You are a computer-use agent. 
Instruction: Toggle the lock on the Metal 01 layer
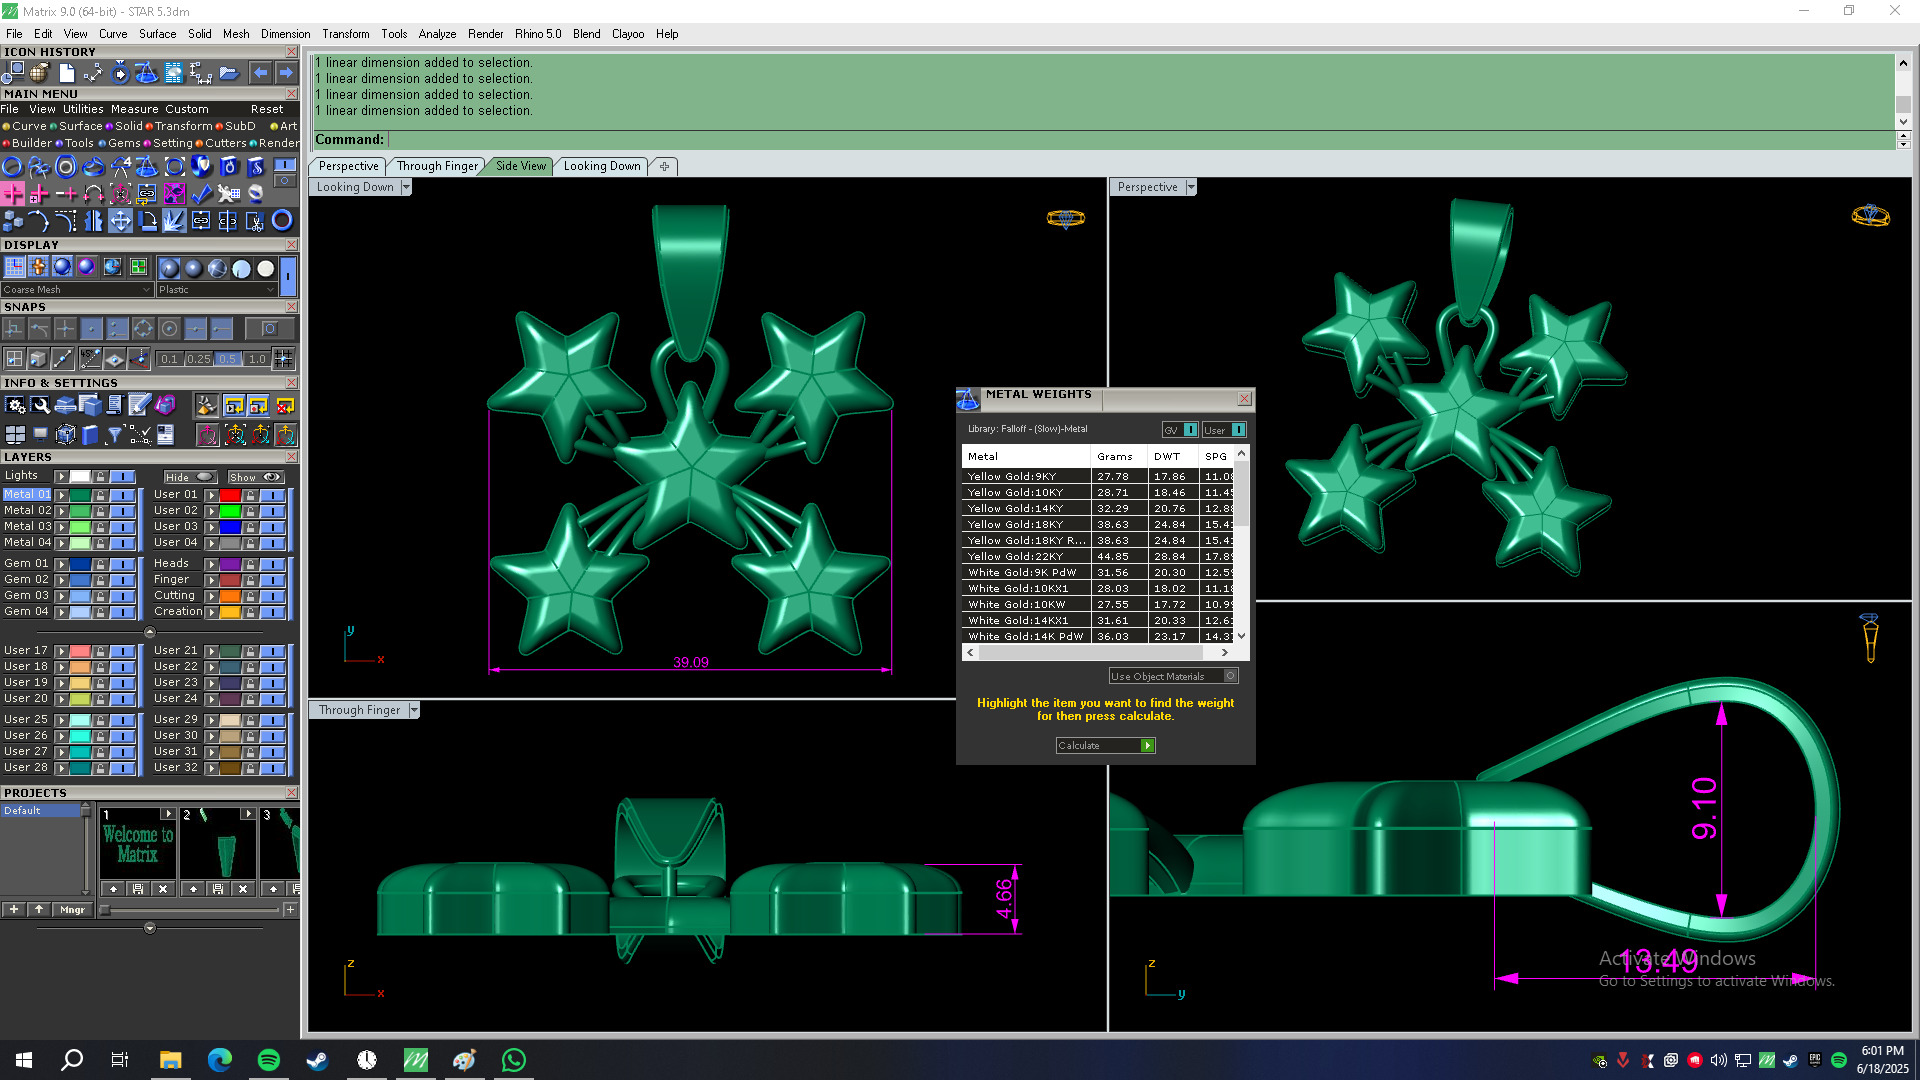pos(100,495)
